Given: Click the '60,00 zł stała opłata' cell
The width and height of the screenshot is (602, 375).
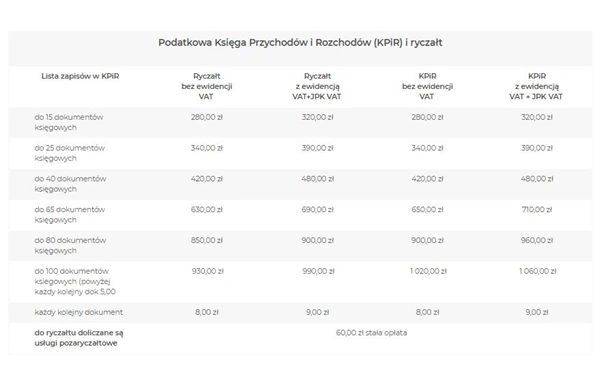Looking at the screenshot, I should tap(371, 333).
